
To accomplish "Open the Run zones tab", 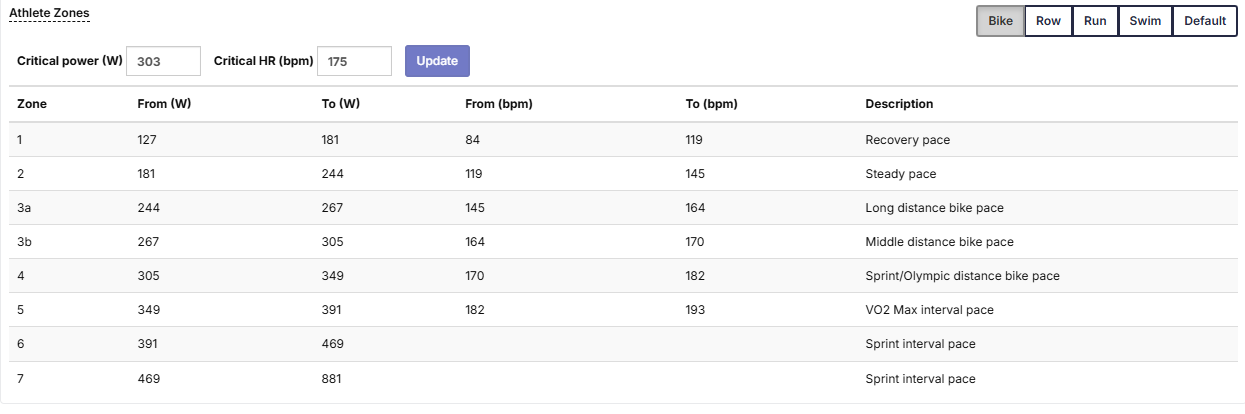I will click(x=1095, y=21).
